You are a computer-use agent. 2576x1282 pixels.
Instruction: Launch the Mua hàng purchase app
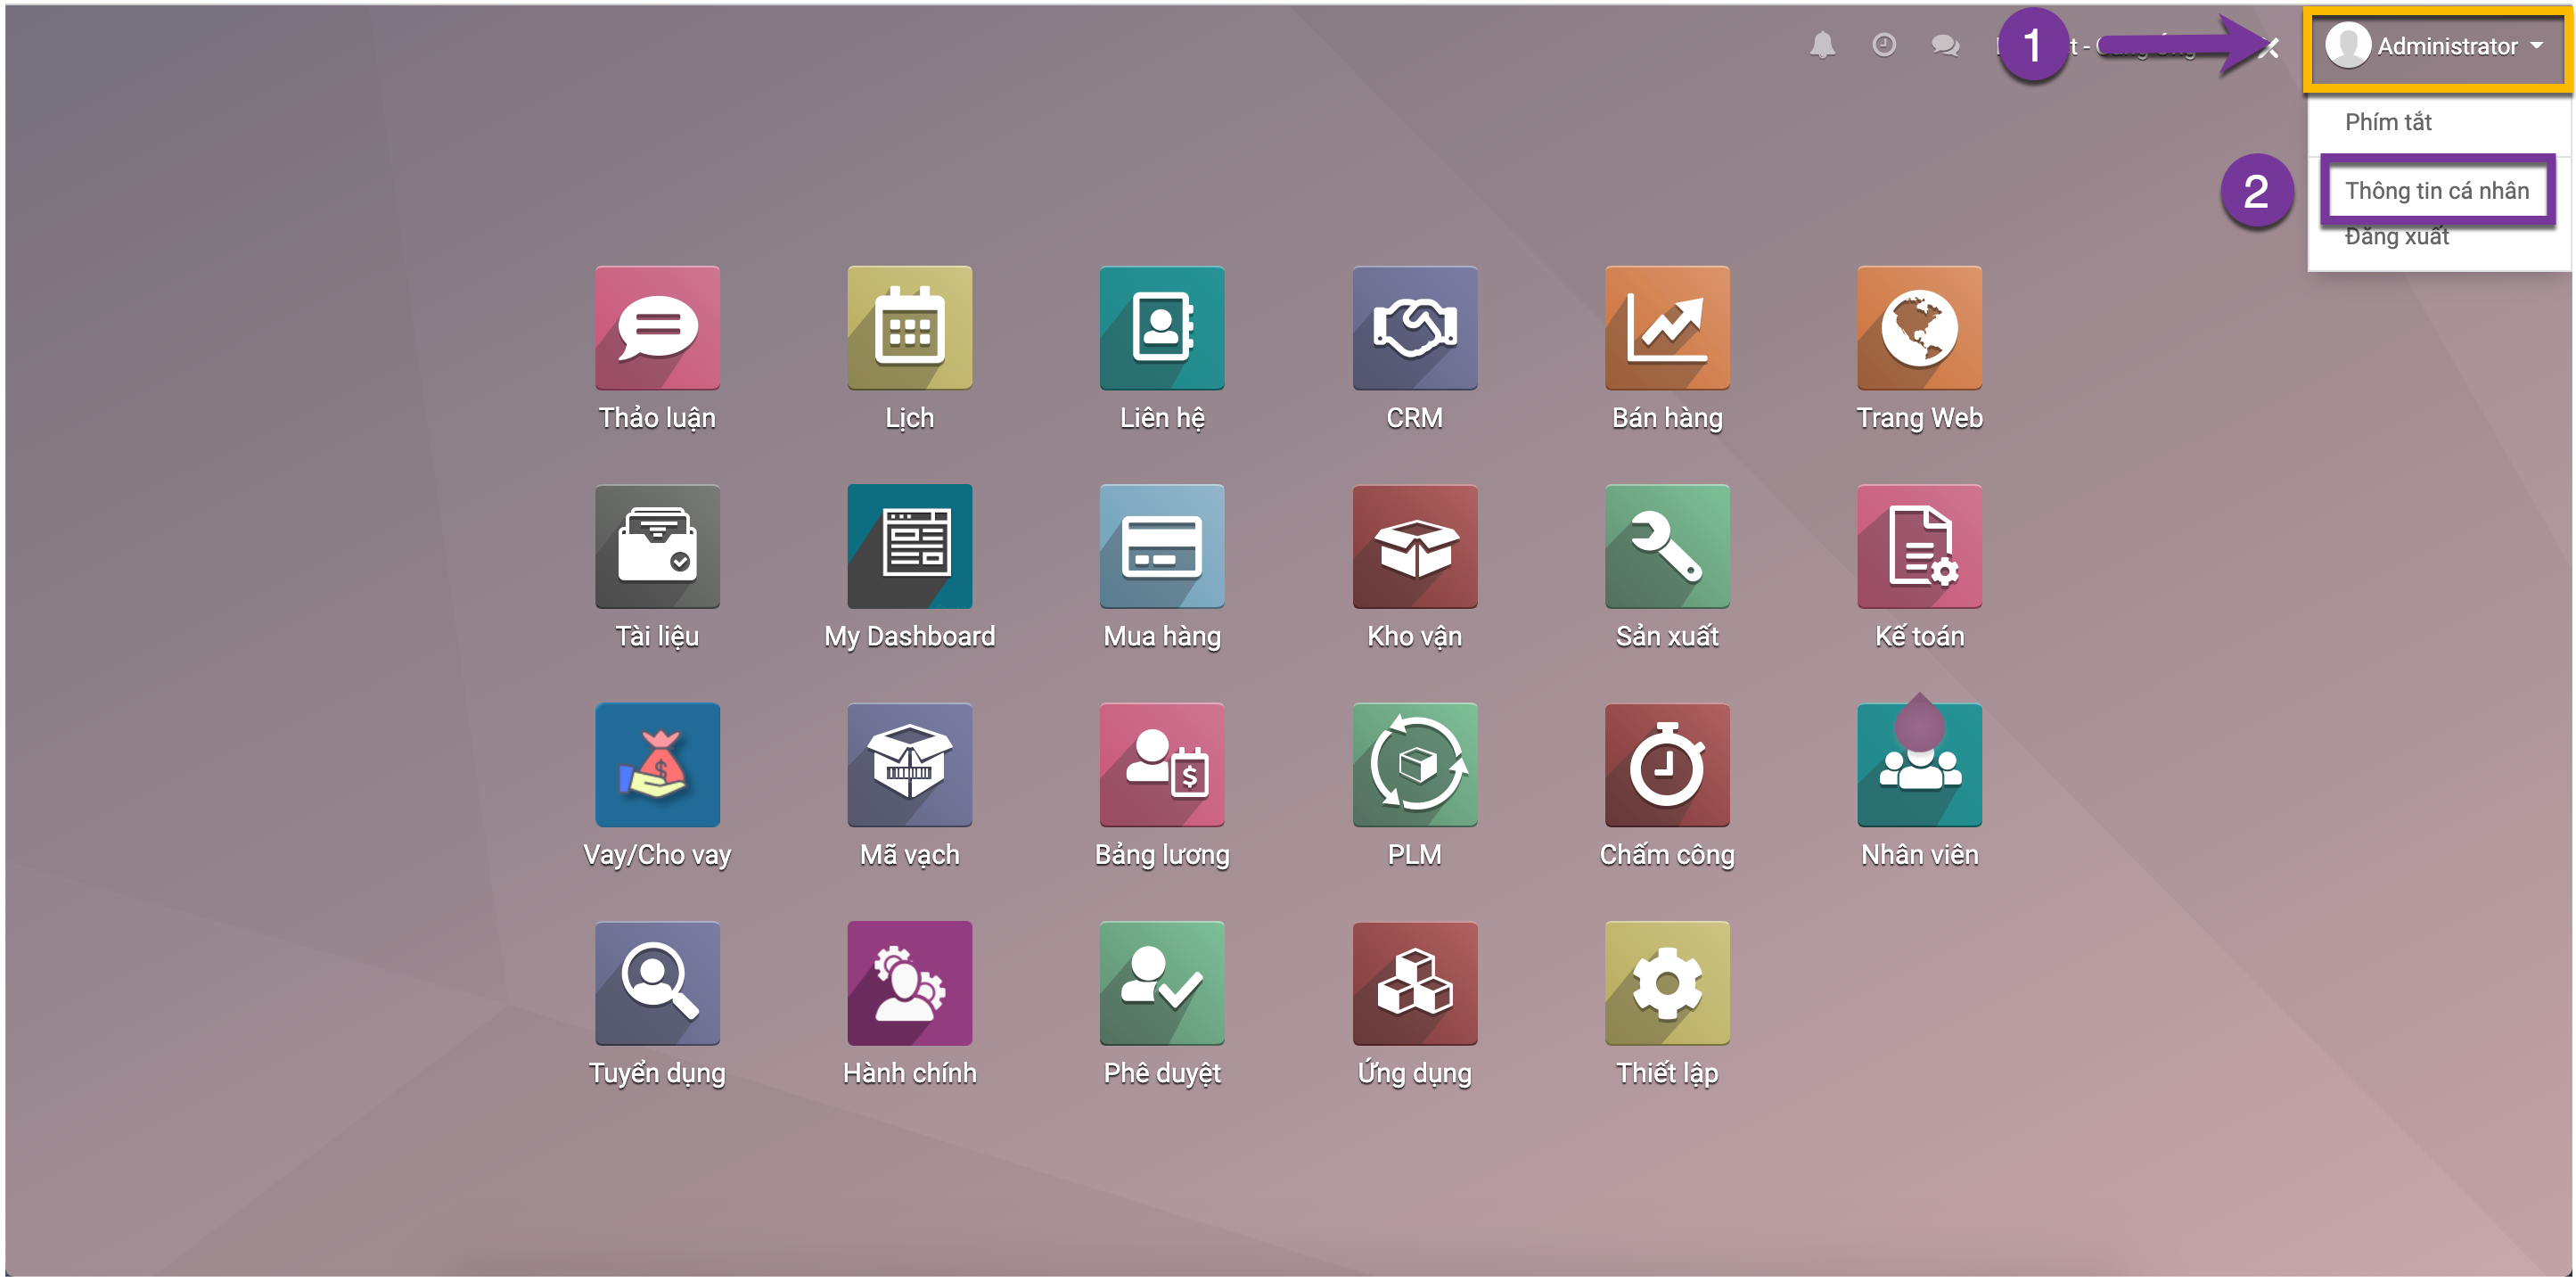(1162, 546)
